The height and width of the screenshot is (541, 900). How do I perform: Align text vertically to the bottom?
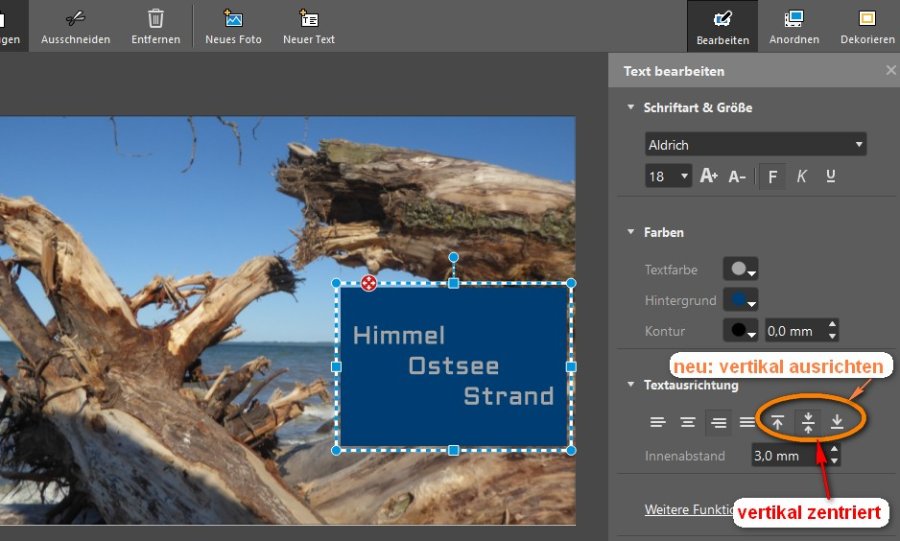(x=837, y=422)
